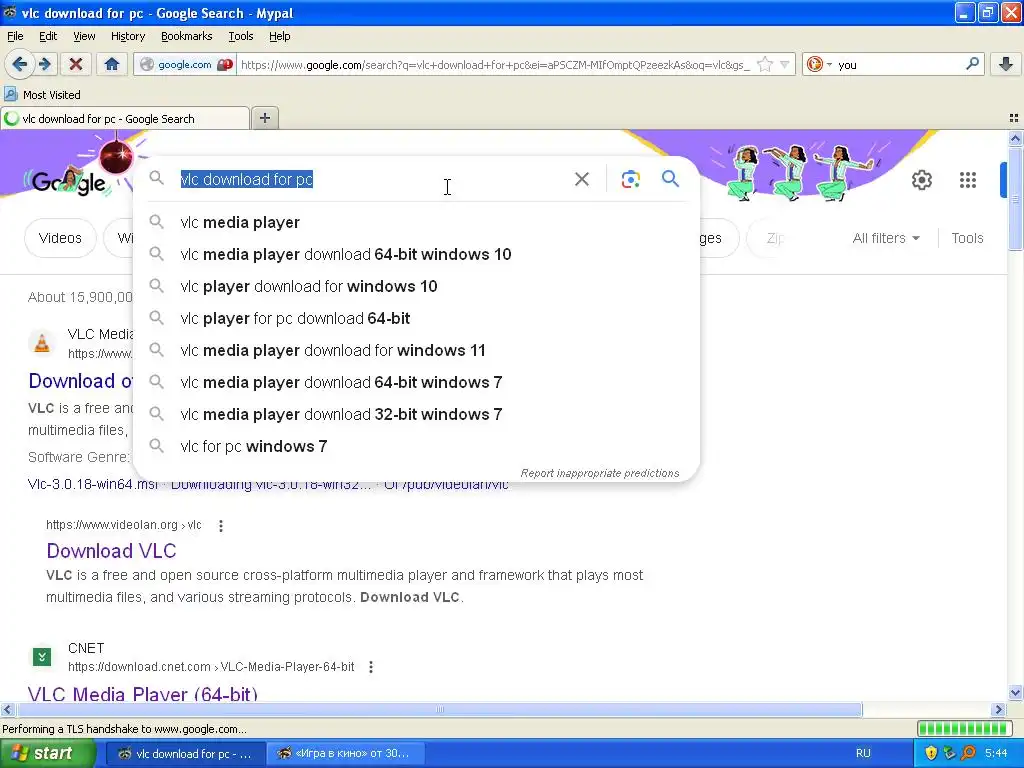The width and height of the screenshot is (1024, 768).
Task: Open Google settings gear icon
Action: click(x=921, y=180)
